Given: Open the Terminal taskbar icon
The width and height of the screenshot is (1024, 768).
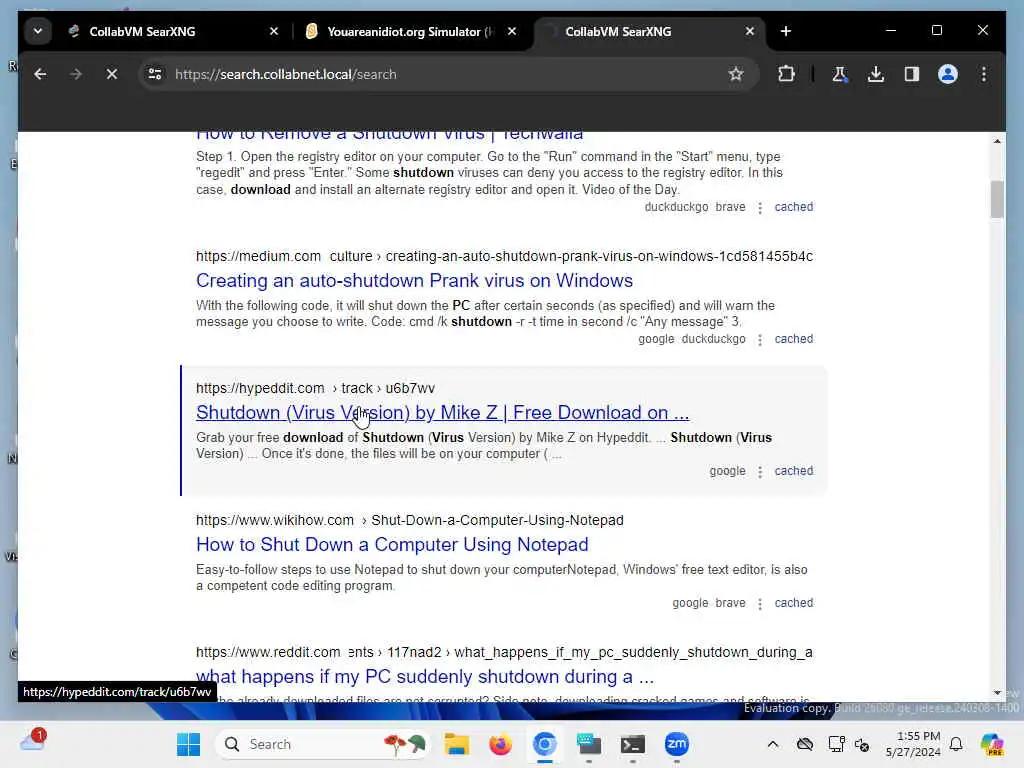Looking at the screenshot, I should point(633,744).
